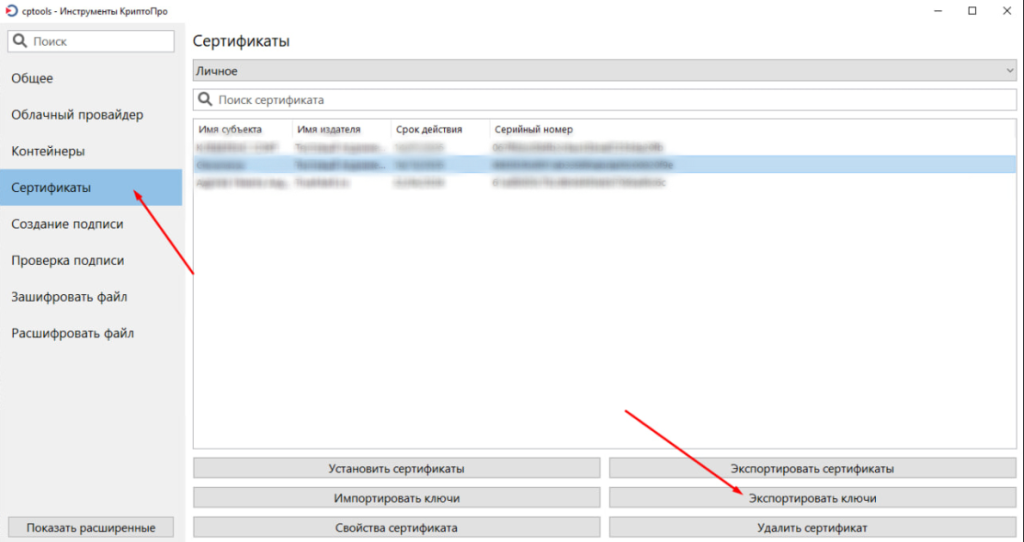Open the Облачный провайдер section

pyautogui.click(x=77, y=115)
